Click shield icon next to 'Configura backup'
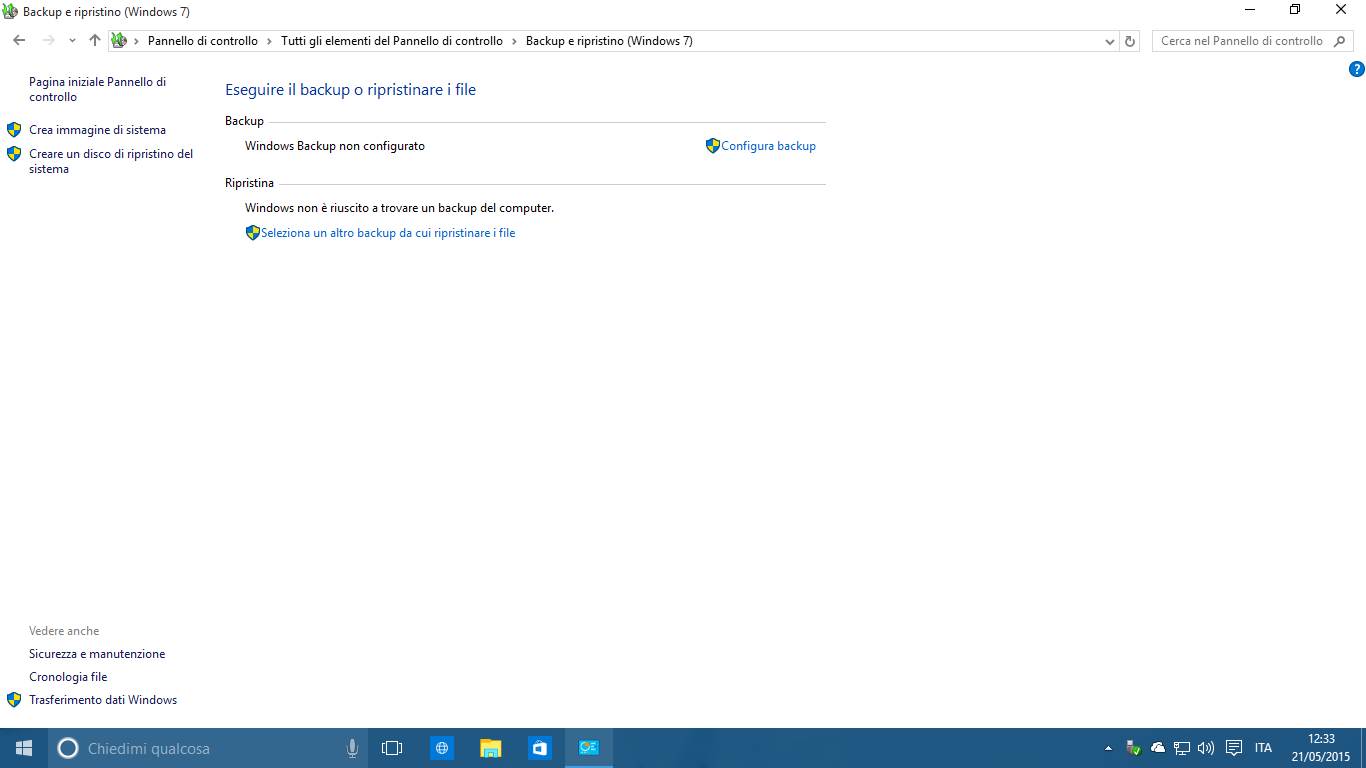The image size is (1366, 768). coord(713,146)
